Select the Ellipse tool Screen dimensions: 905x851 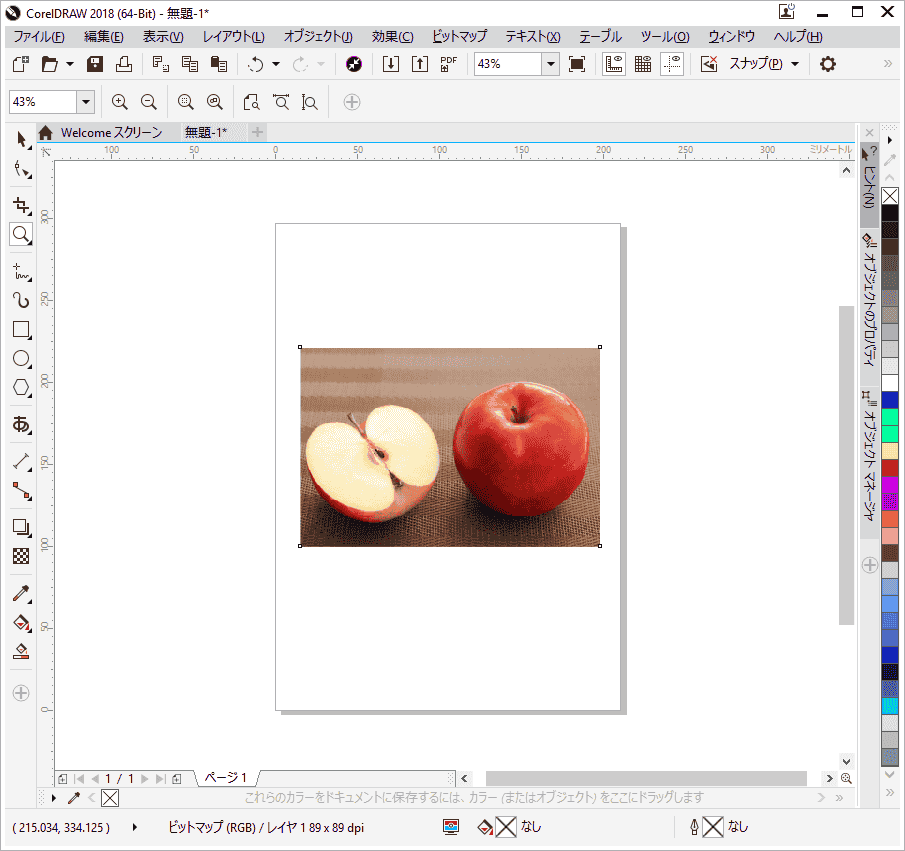[x=21, y=359]
